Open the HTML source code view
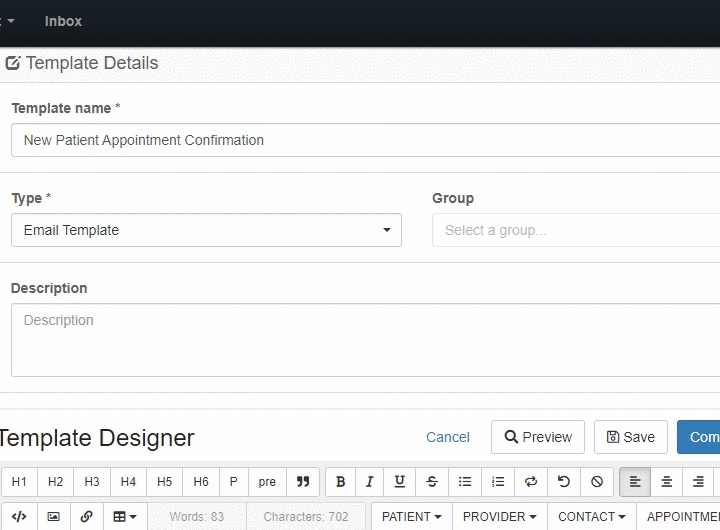The height and width of the screenshot is (530, 720). pos(19,517)
